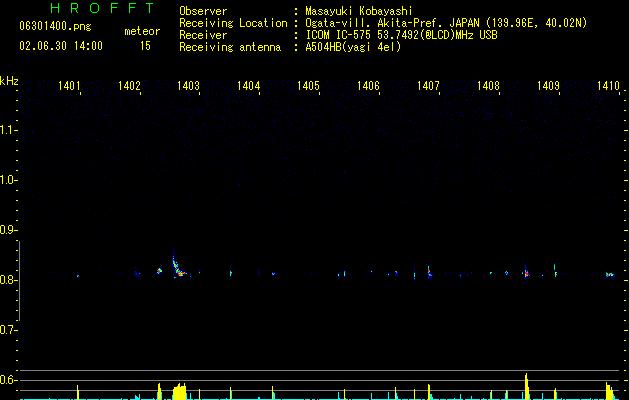Click the Receiving Location label
The image size is (629, 400).
[233, 24]
